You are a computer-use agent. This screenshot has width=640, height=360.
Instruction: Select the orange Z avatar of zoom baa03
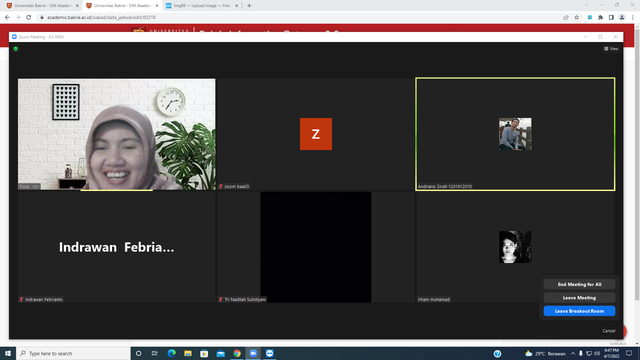coord(316,134)
